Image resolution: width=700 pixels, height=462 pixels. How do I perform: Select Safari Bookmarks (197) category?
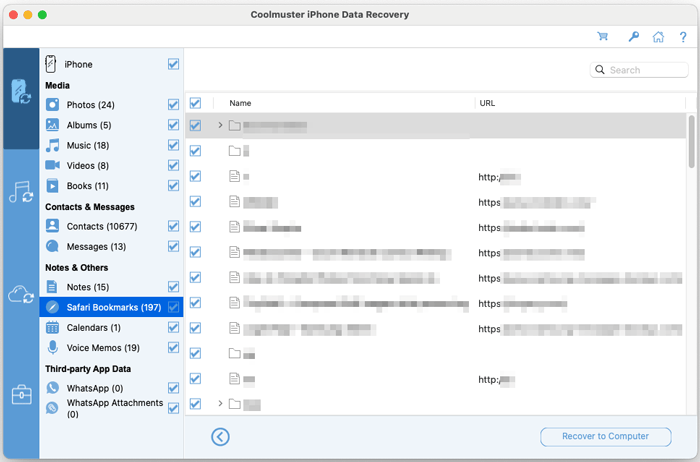pyautogui.click(x=113, y=307)
